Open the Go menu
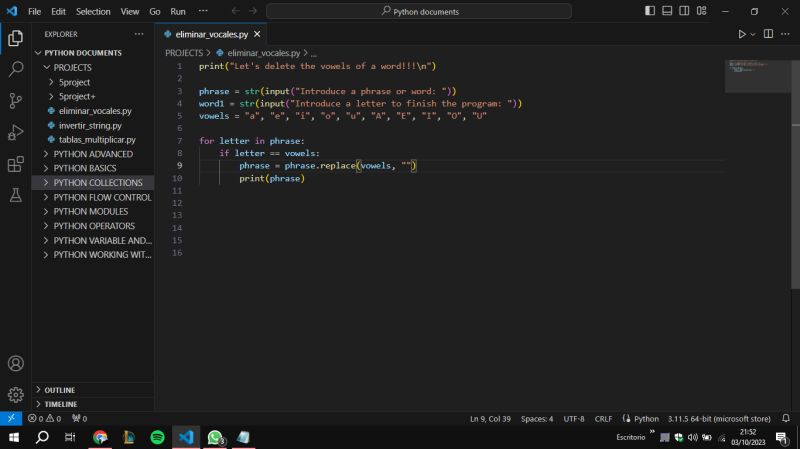The height and width of the screenshot is (449, 800). (155, 11)
